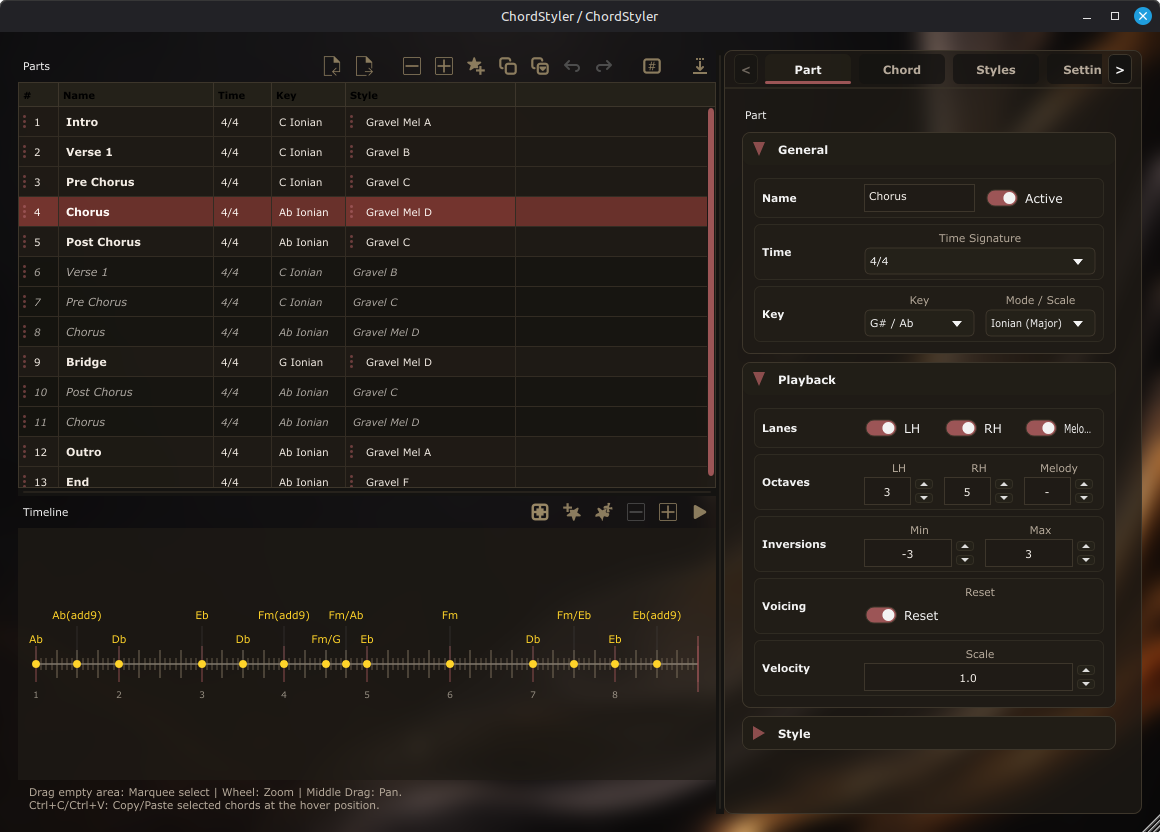Click the Name input field containing Chorus
This screenshot has height=832, width=1160.
pyautogui.click(x=919, y=197)
